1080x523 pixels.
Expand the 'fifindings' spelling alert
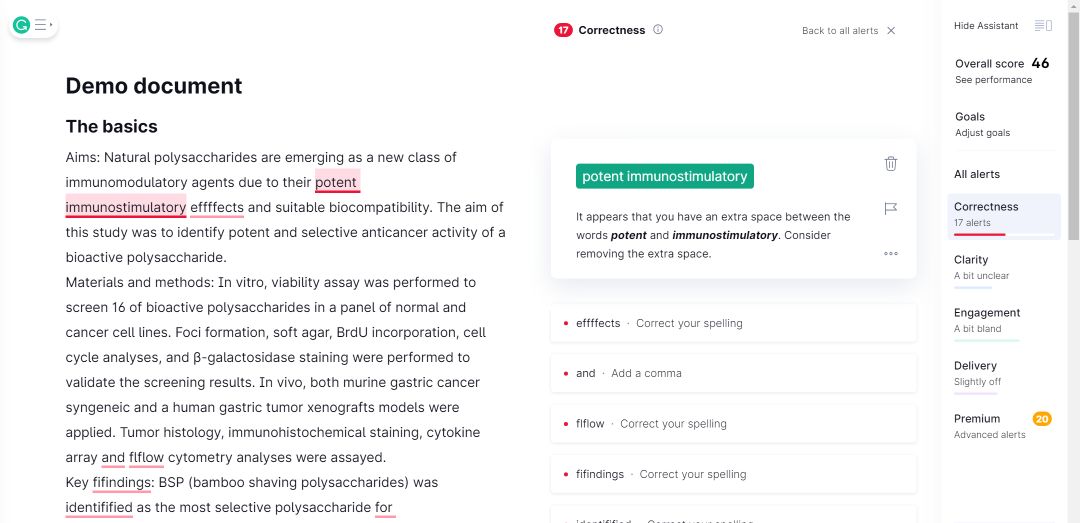point(733,474)
